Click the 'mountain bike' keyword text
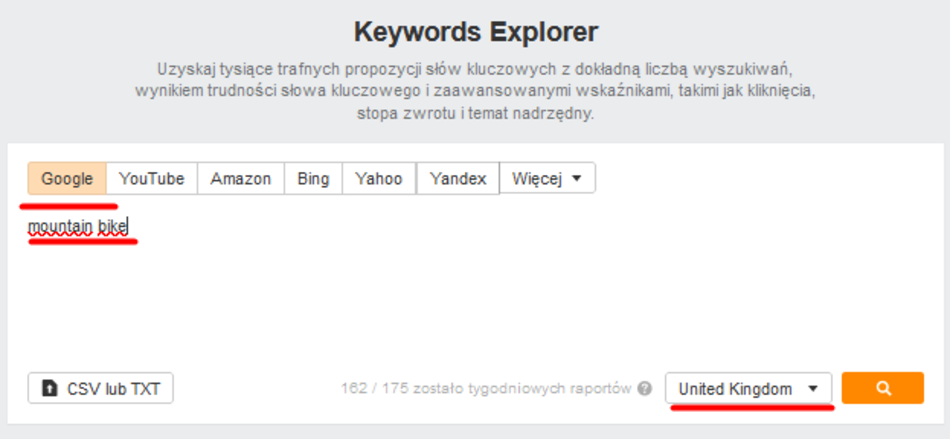Screen dimensions: 950x439 pyautogui.click(x=77, y=226)
